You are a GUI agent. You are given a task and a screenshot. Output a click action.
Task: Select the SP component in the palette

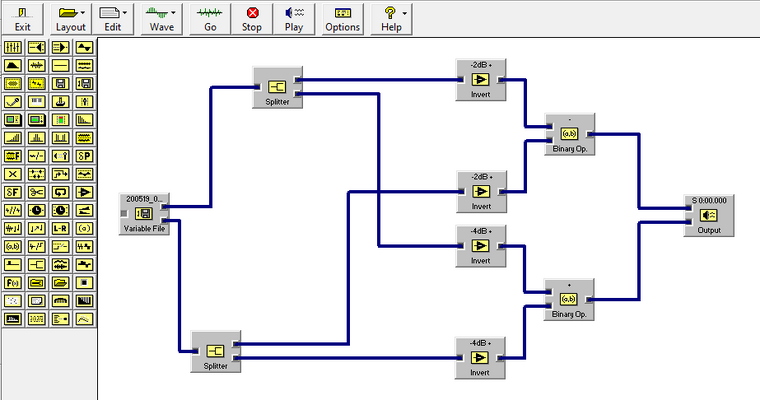coord(84,156)
